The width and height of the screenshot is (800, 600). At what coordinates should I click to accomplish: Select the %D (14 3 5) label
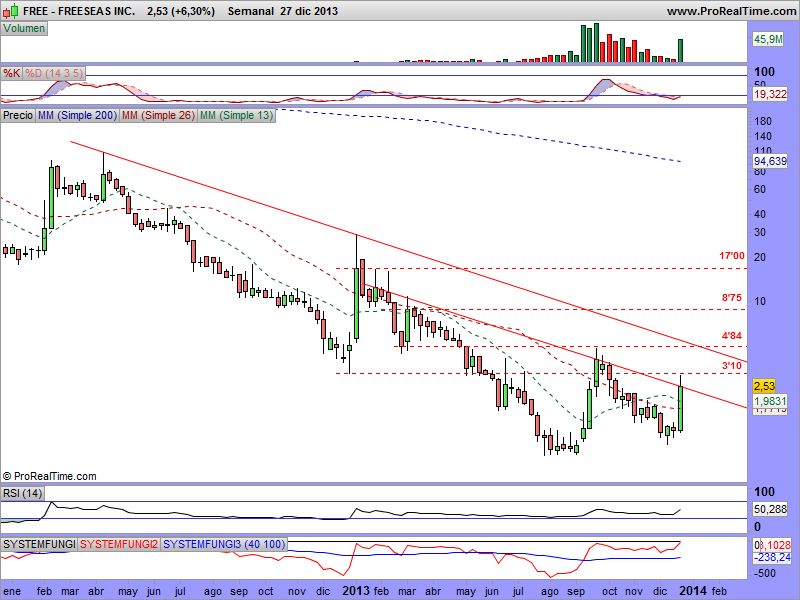pos(54,73)
